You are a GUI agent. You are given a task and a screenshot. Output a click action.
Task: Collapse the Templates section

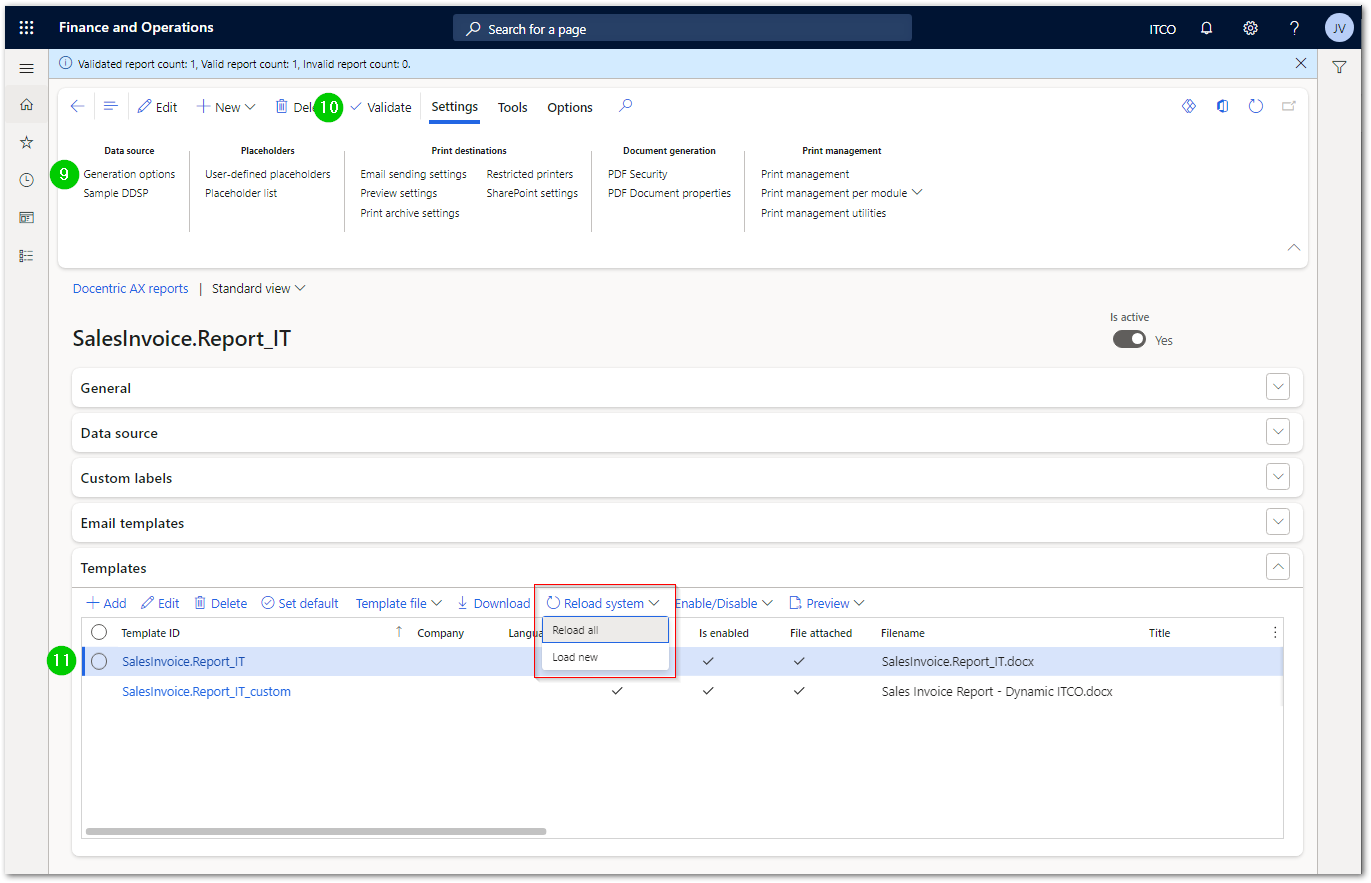click(x=1278, y=567)
